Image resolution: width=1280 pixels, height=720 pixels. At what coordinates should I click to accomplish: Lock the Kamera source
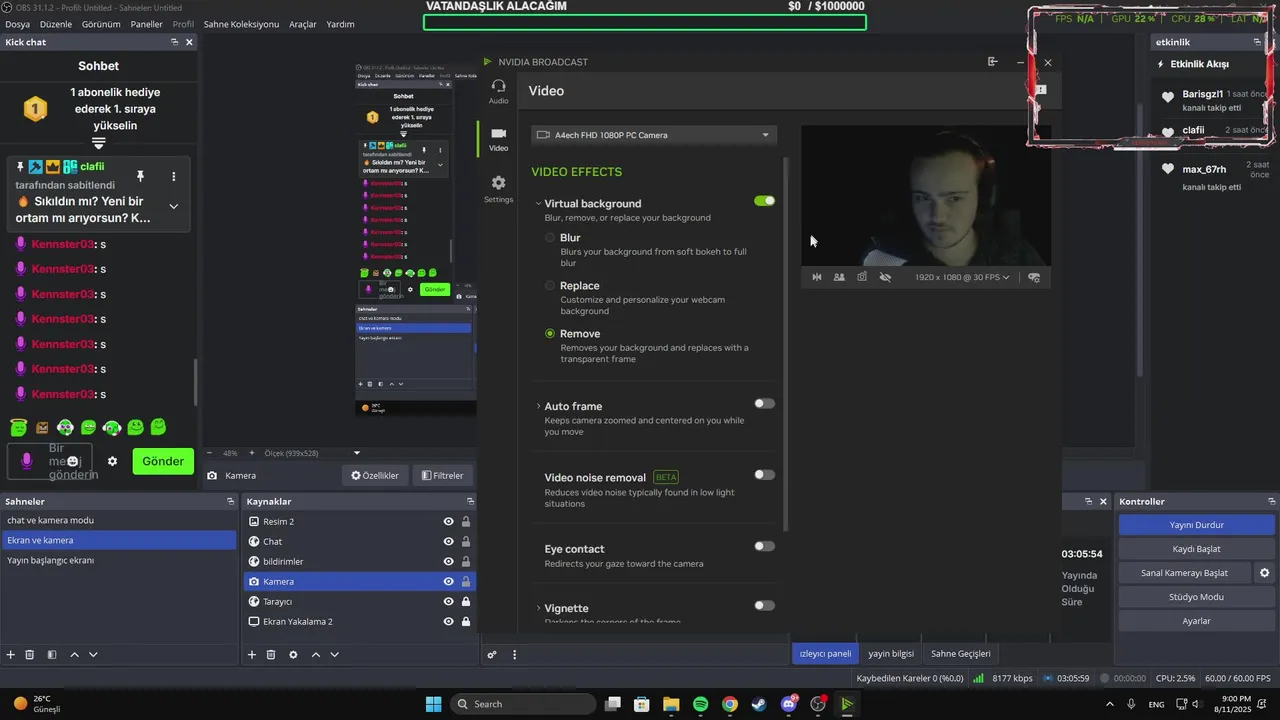[466, 581]
